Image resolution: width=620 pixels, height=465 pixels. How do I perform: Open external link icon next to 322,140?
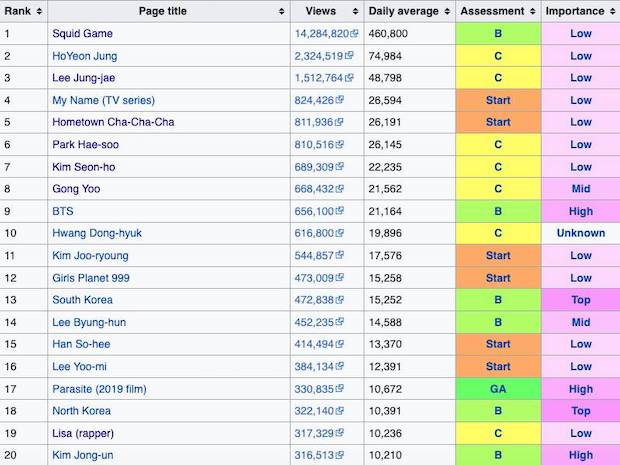pos(339,410)
